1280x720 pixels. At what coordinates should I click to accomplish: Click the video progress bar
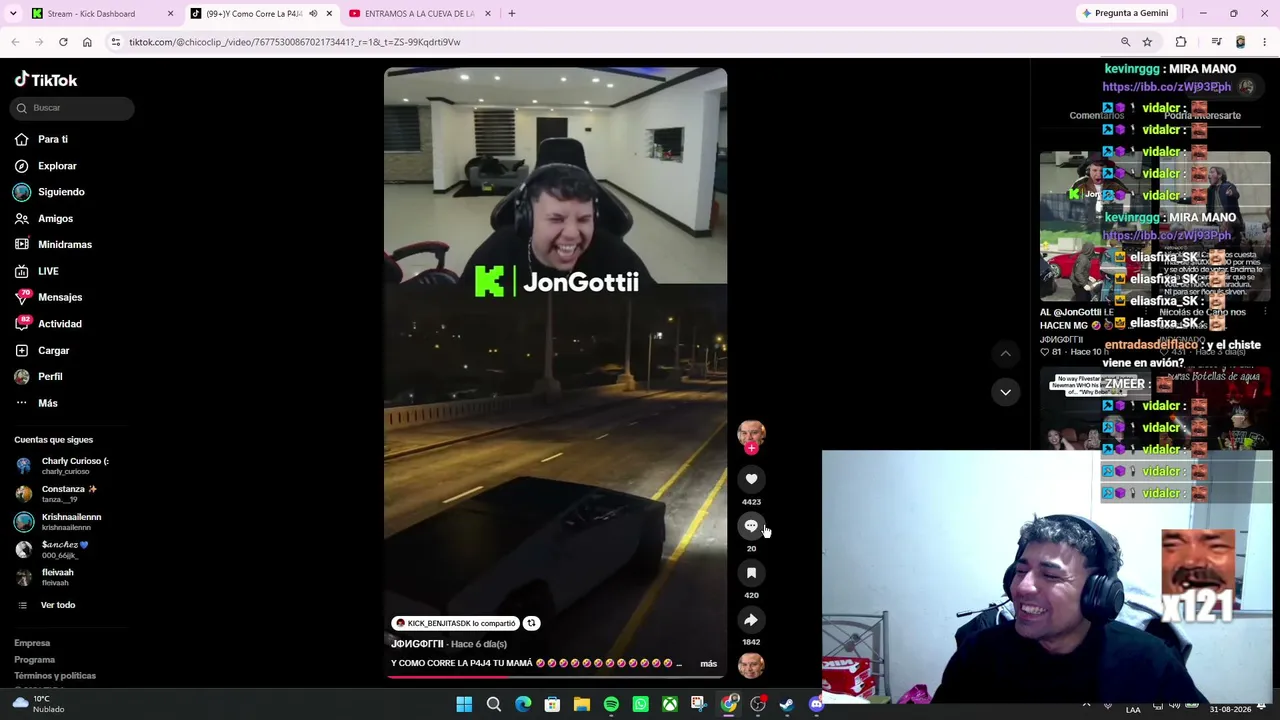point(555,677)
